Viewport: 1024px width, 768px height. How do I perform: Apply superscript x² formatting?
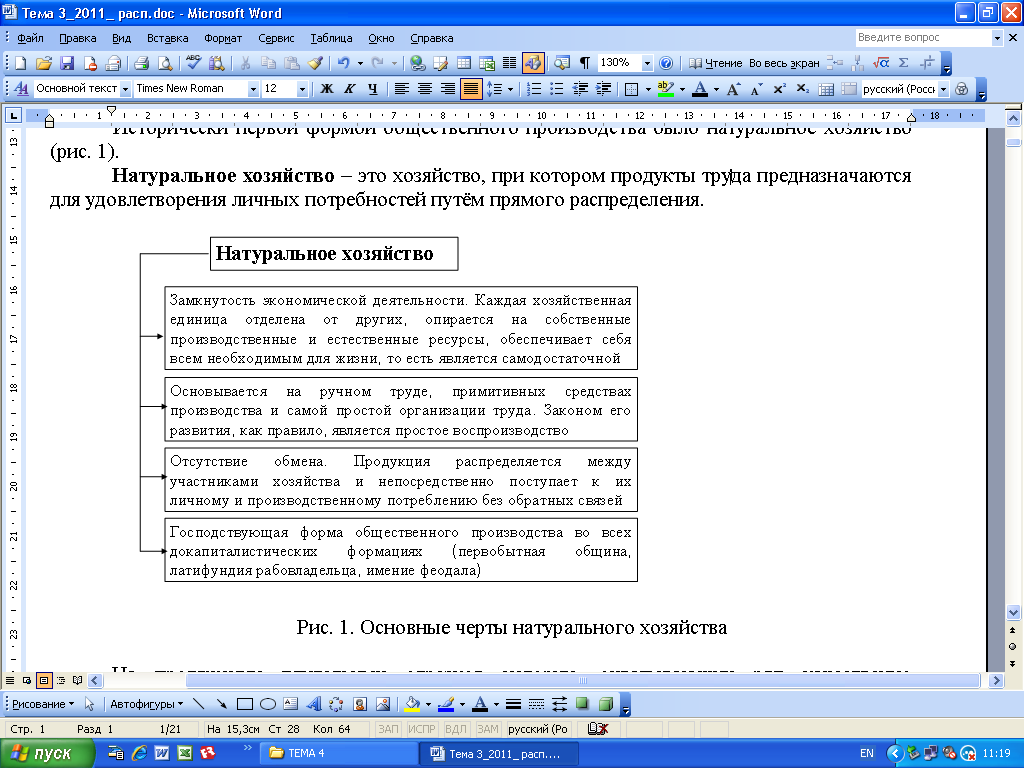click(779, 89)
